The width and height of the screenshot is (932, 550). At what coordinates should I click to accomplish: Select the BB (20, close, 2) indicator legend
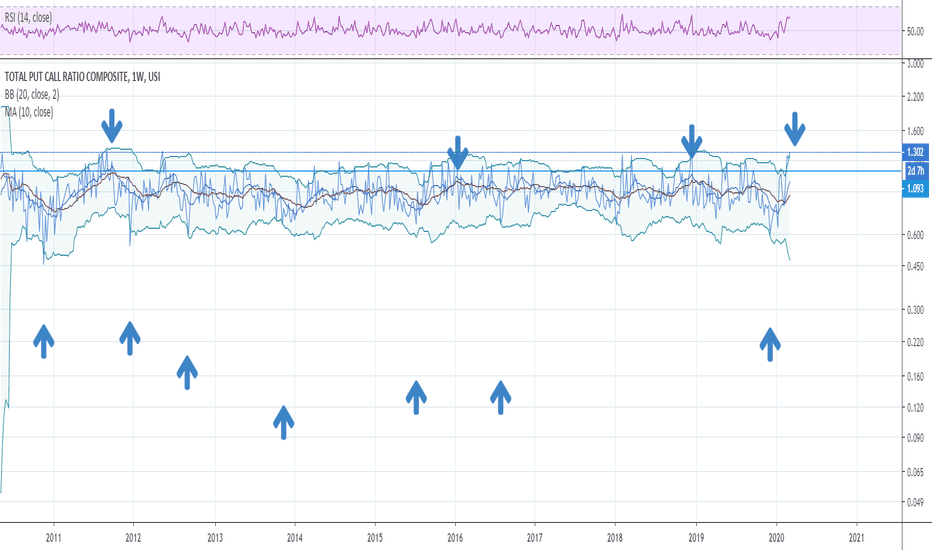click(x=32, y=95)
